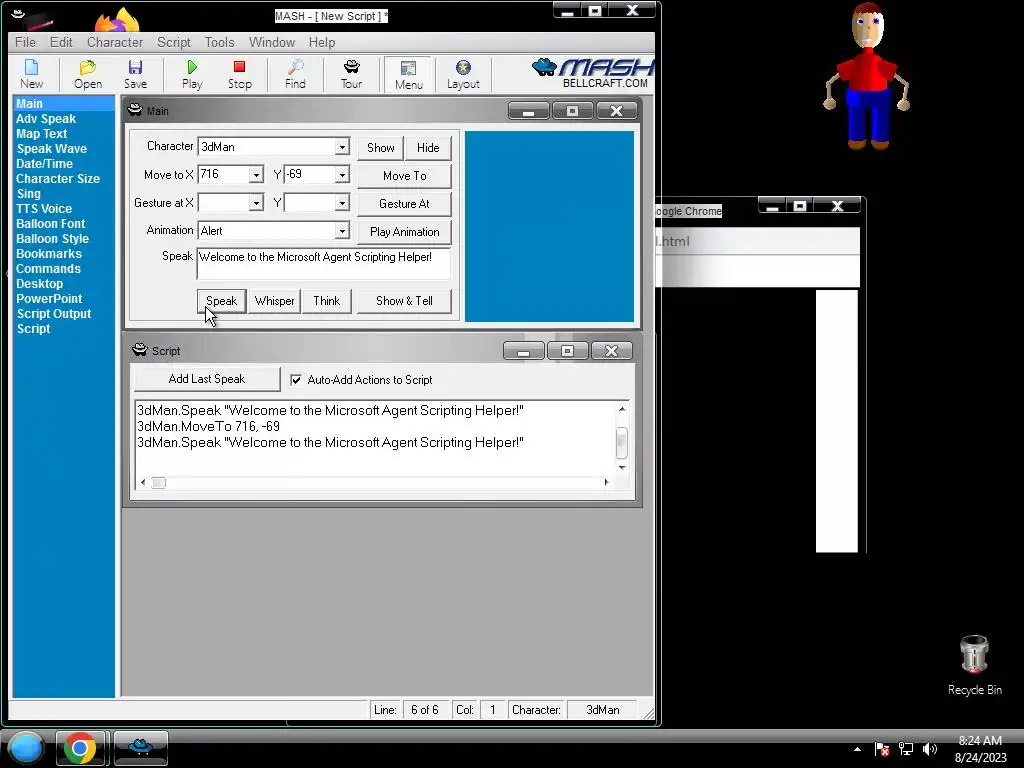Click the Layout toolbar icon

463,74
